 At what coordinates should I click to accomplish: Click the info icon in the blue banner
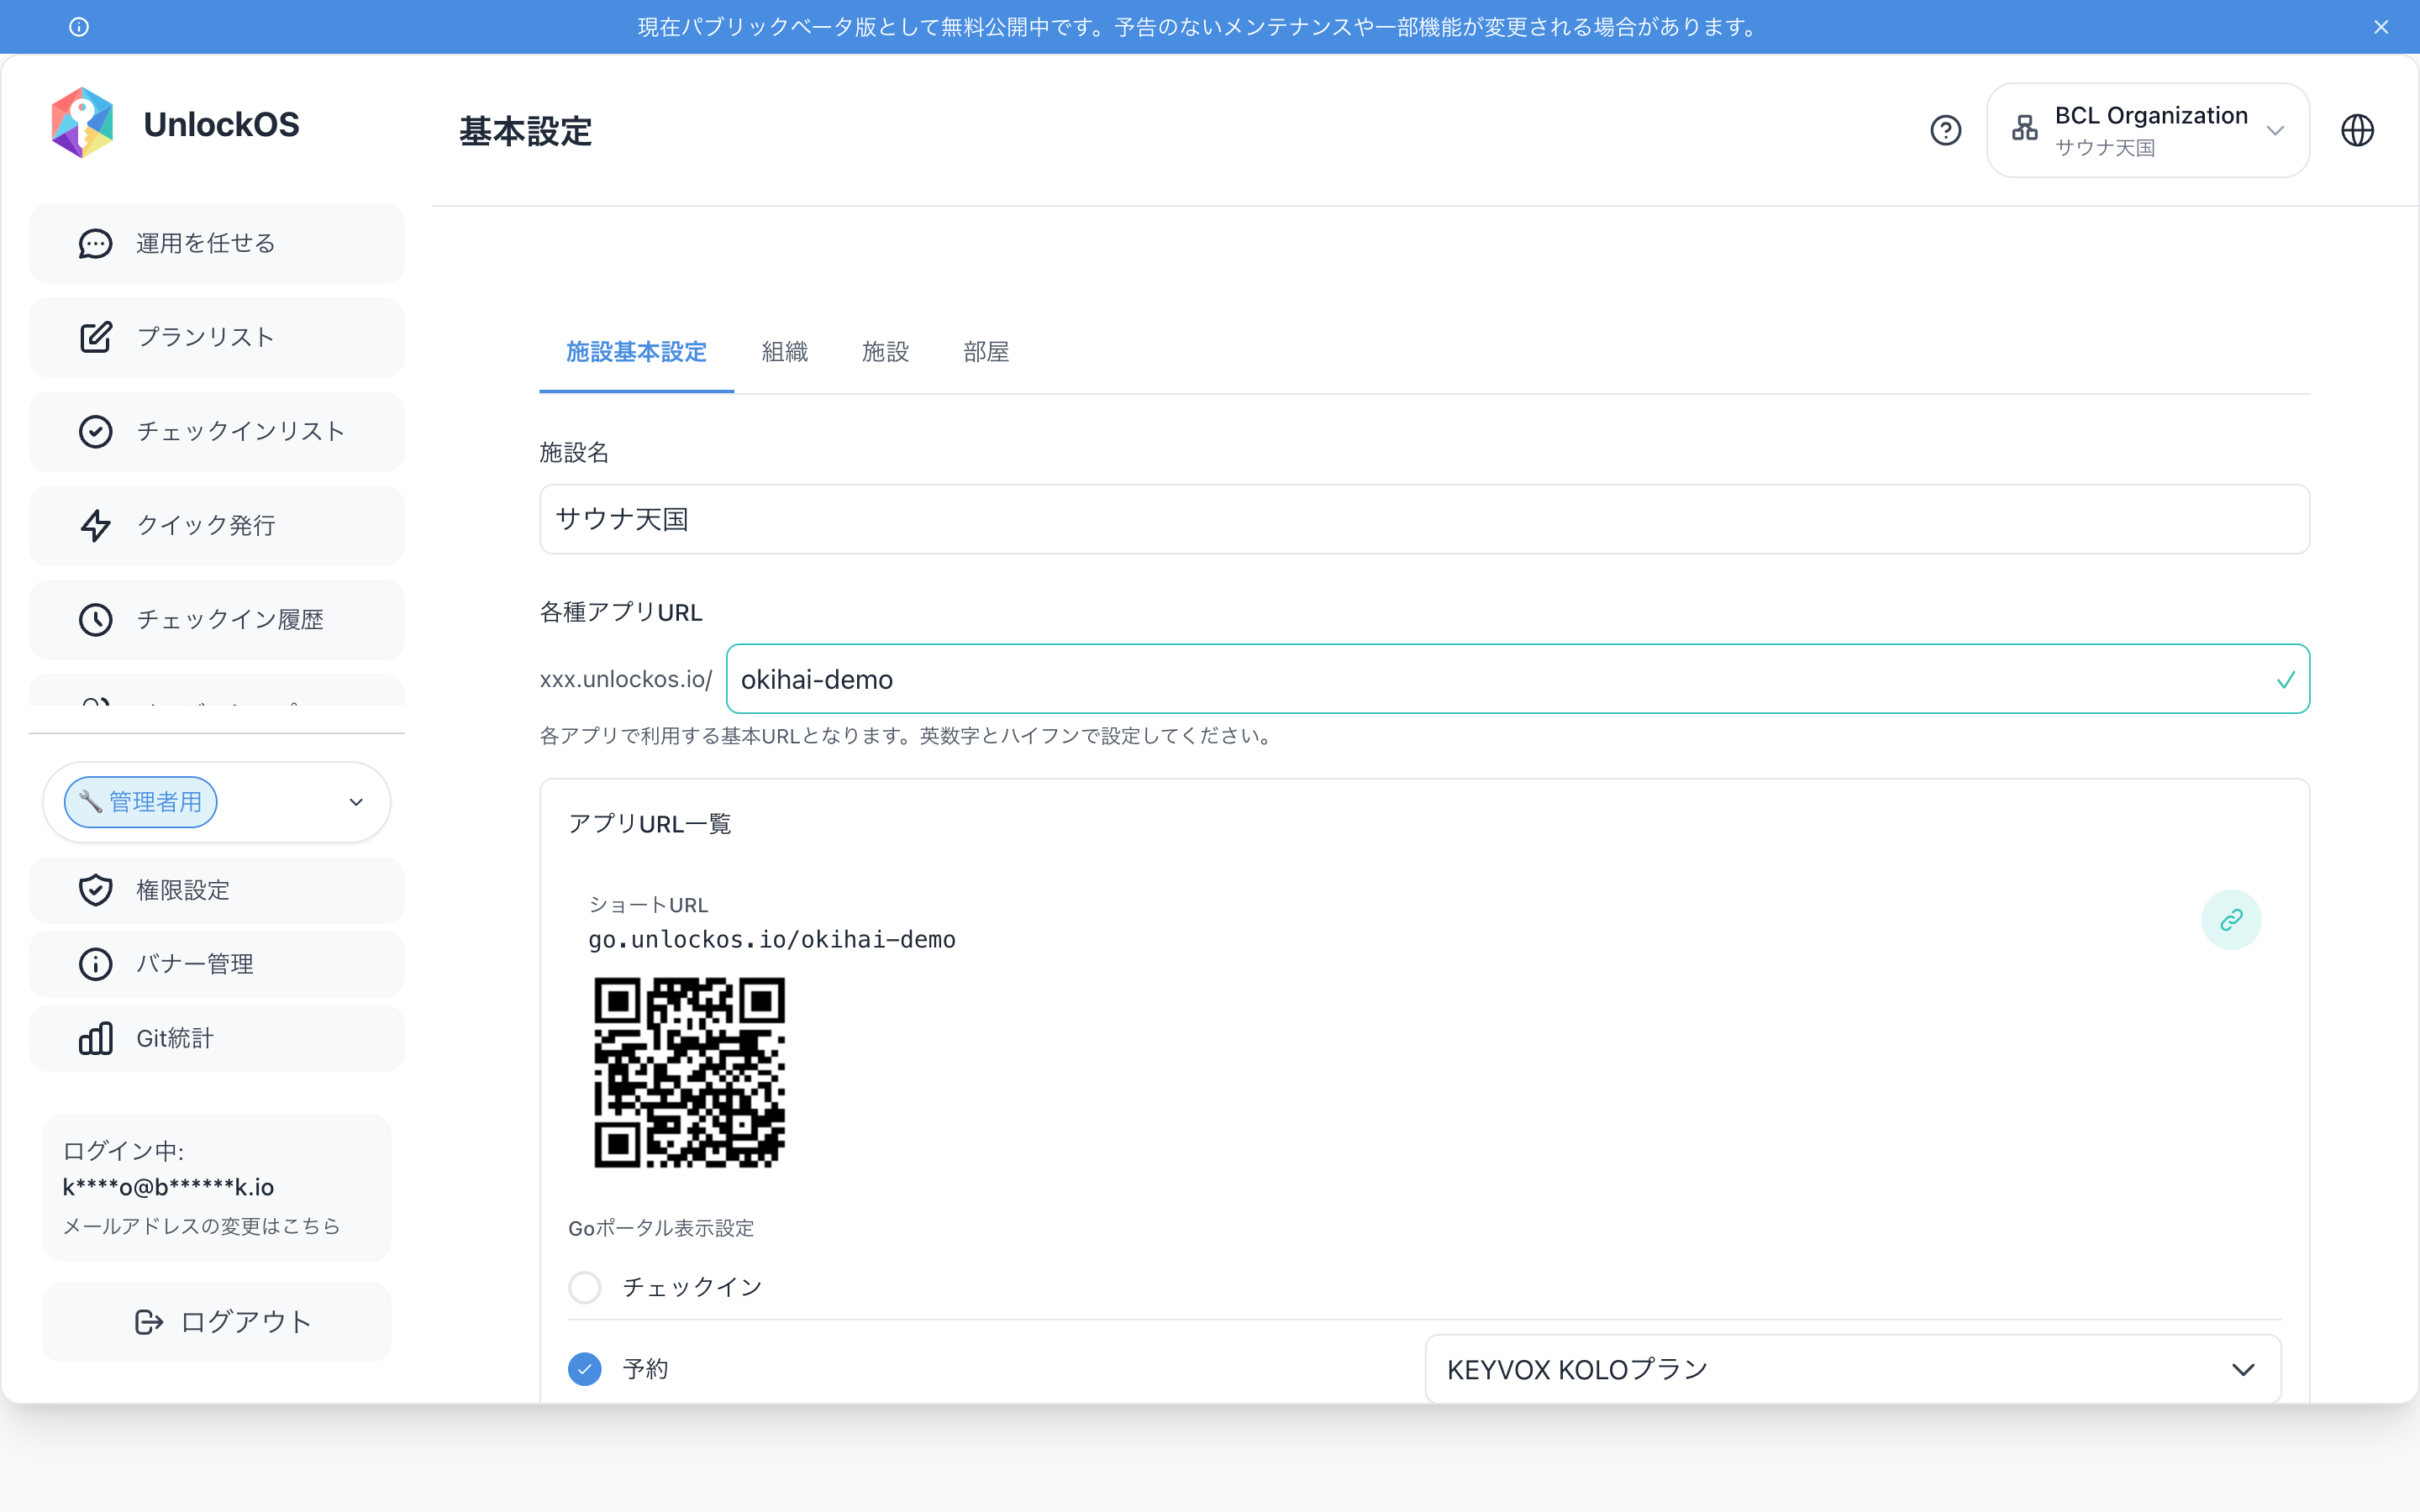pos(79,27)
